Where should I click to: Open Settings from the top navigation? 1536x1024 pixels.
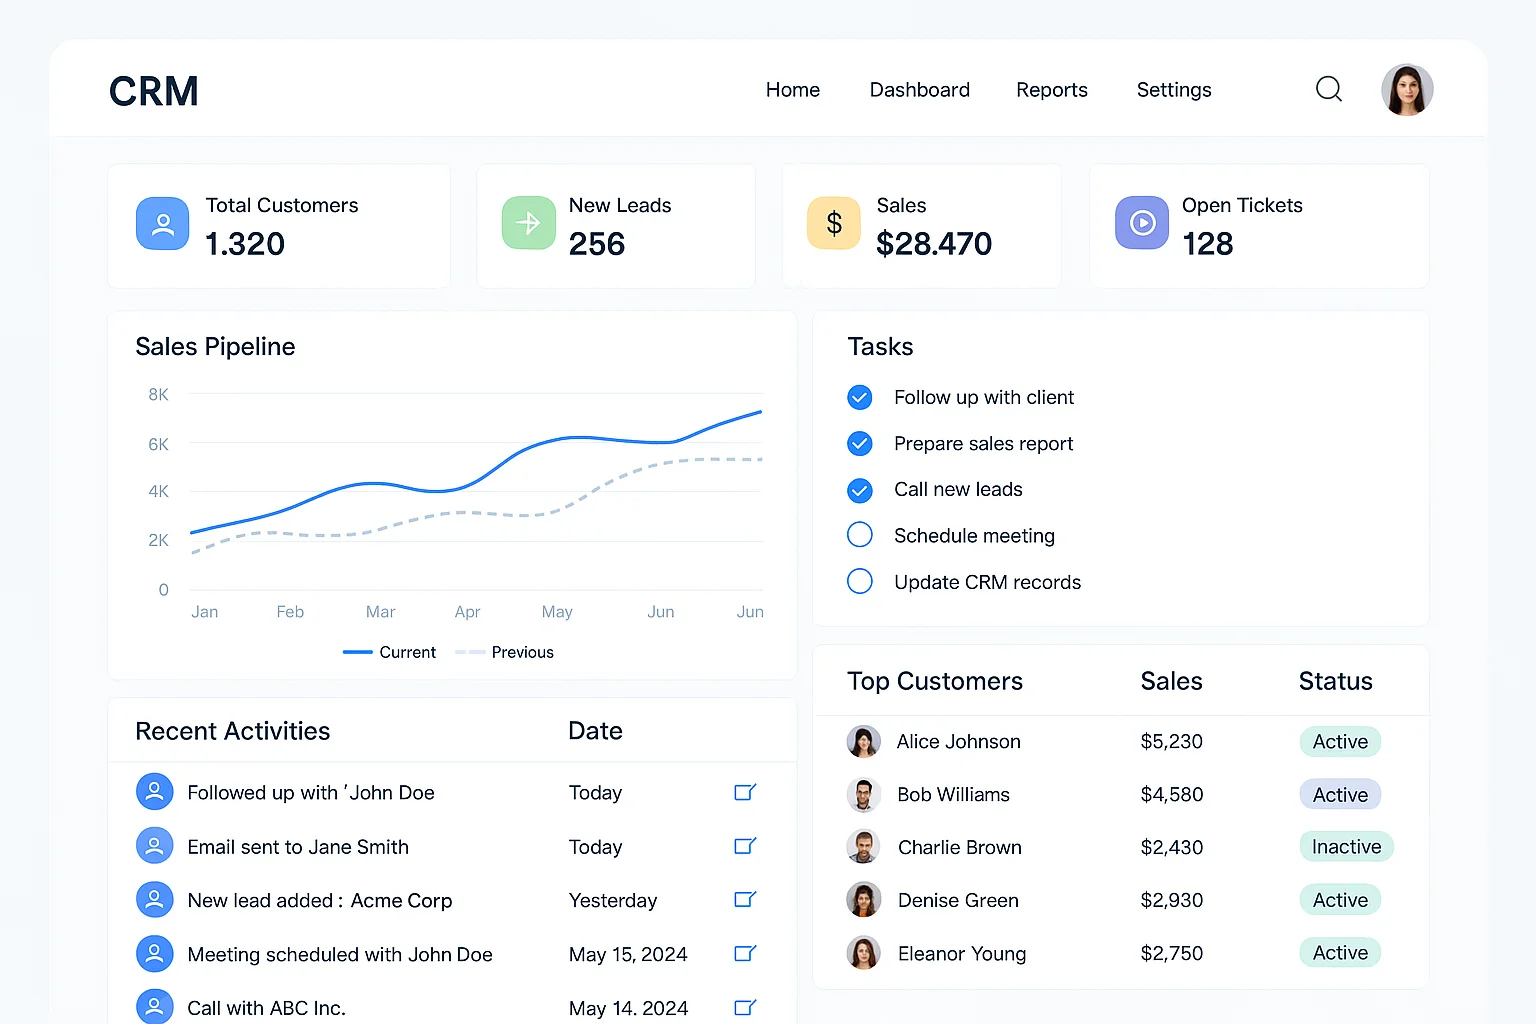coord(1174,90)
